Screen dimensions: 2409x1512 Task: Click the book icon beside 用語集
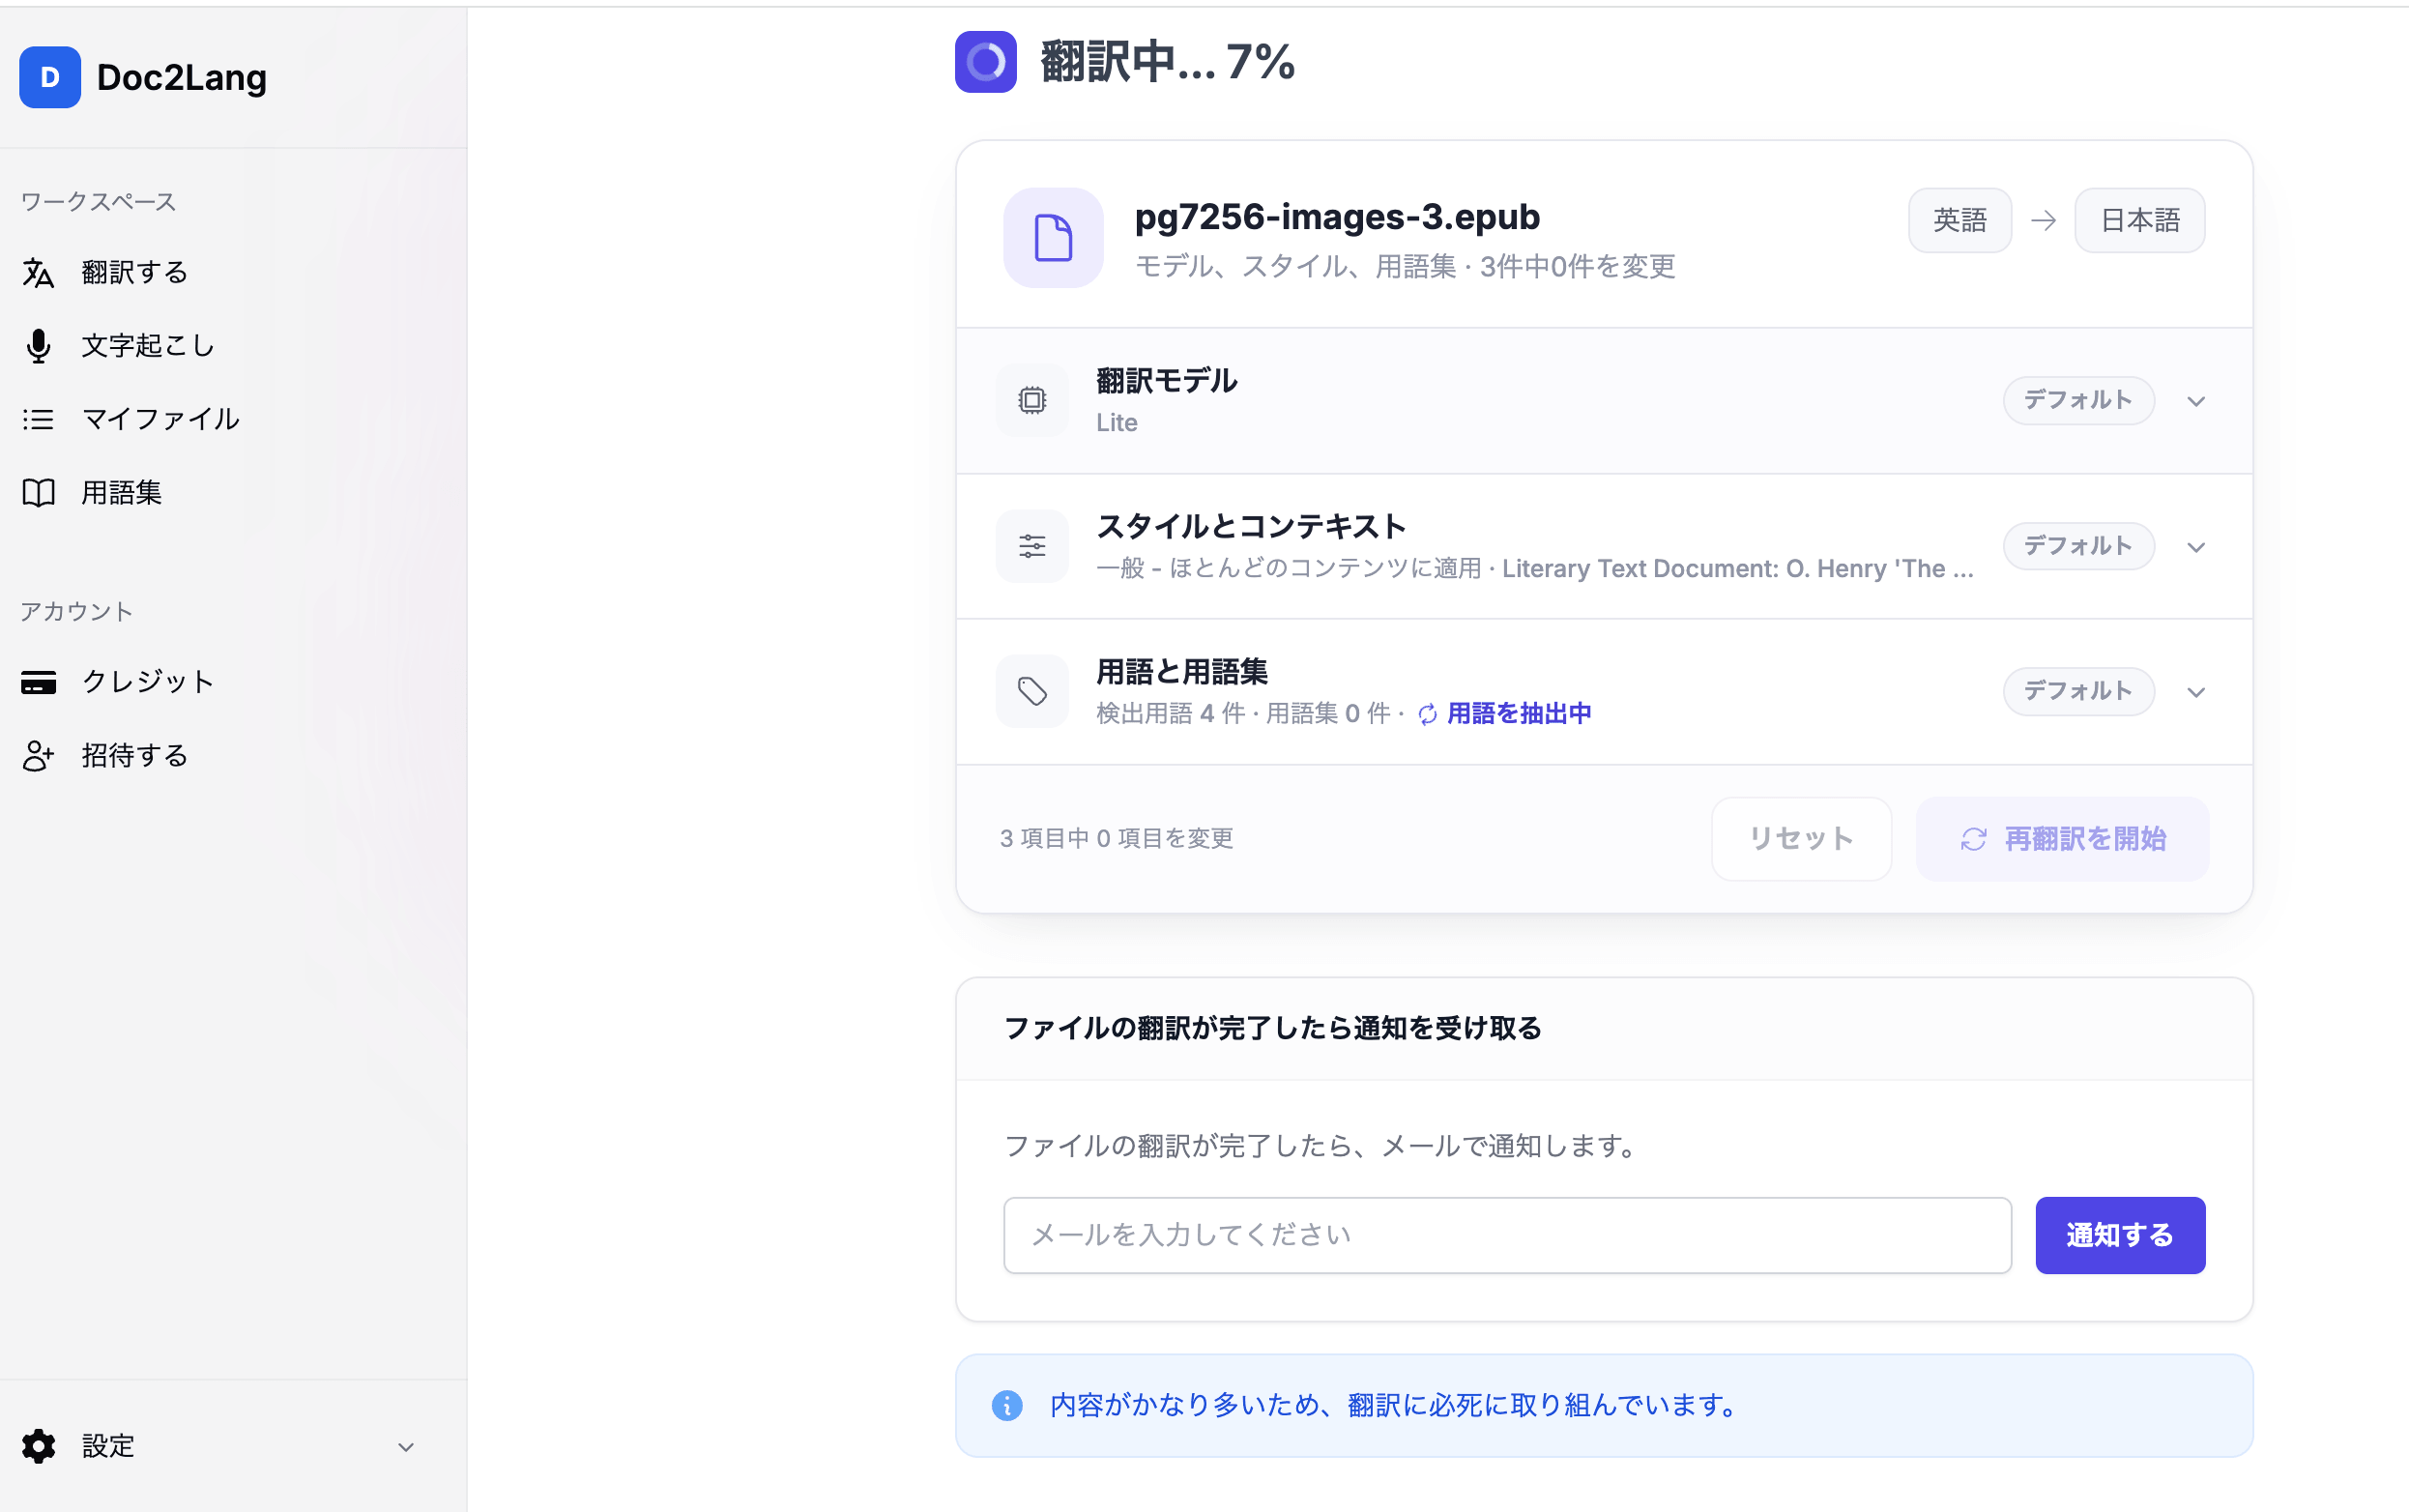point(38,493)
